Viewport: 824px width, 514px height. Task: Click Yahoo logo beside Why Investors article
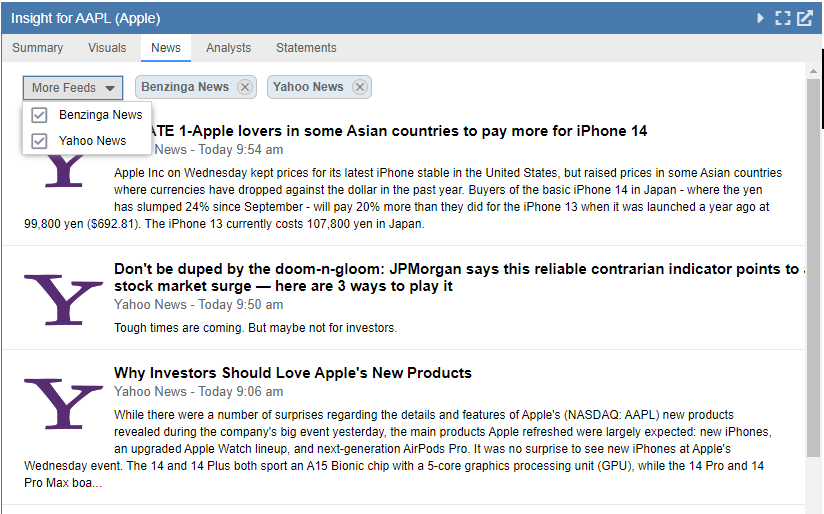(x=64, y=404)
